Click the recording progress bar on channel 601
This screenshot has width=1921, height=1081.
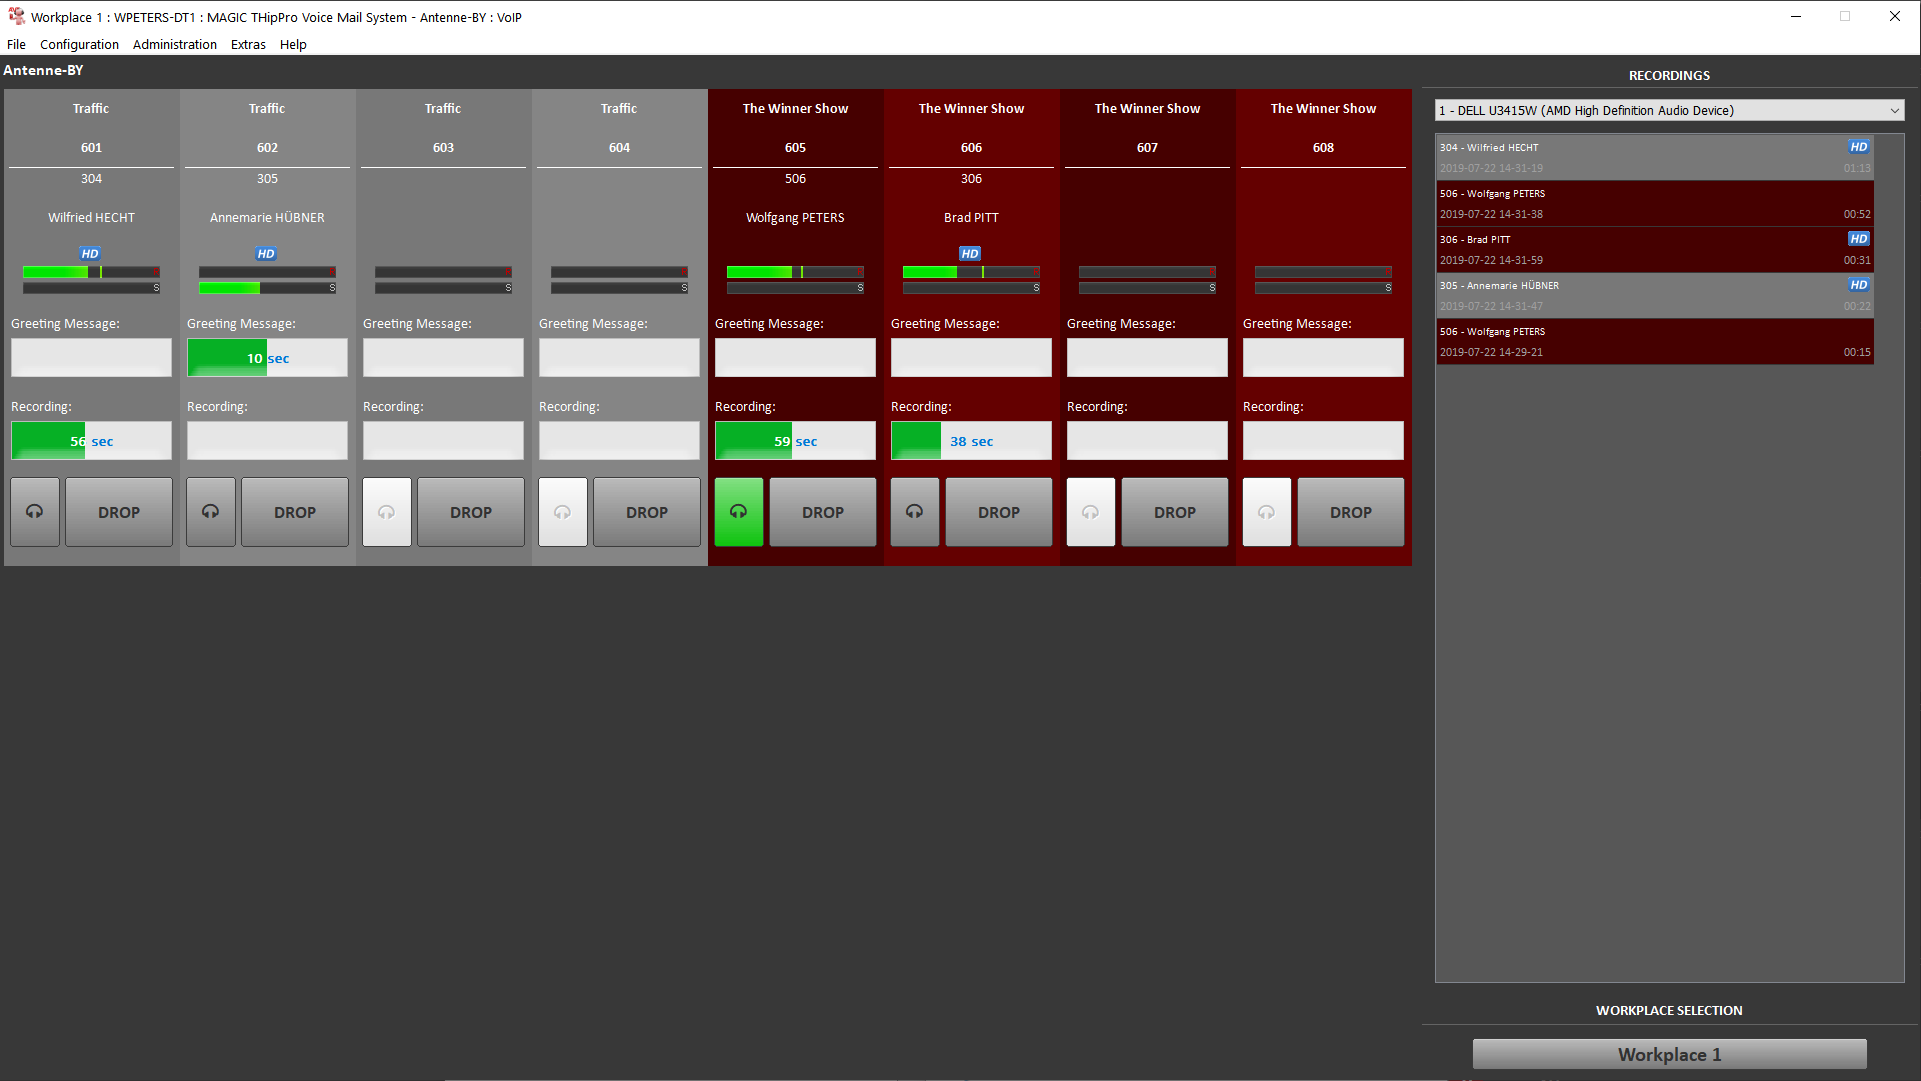91,440
